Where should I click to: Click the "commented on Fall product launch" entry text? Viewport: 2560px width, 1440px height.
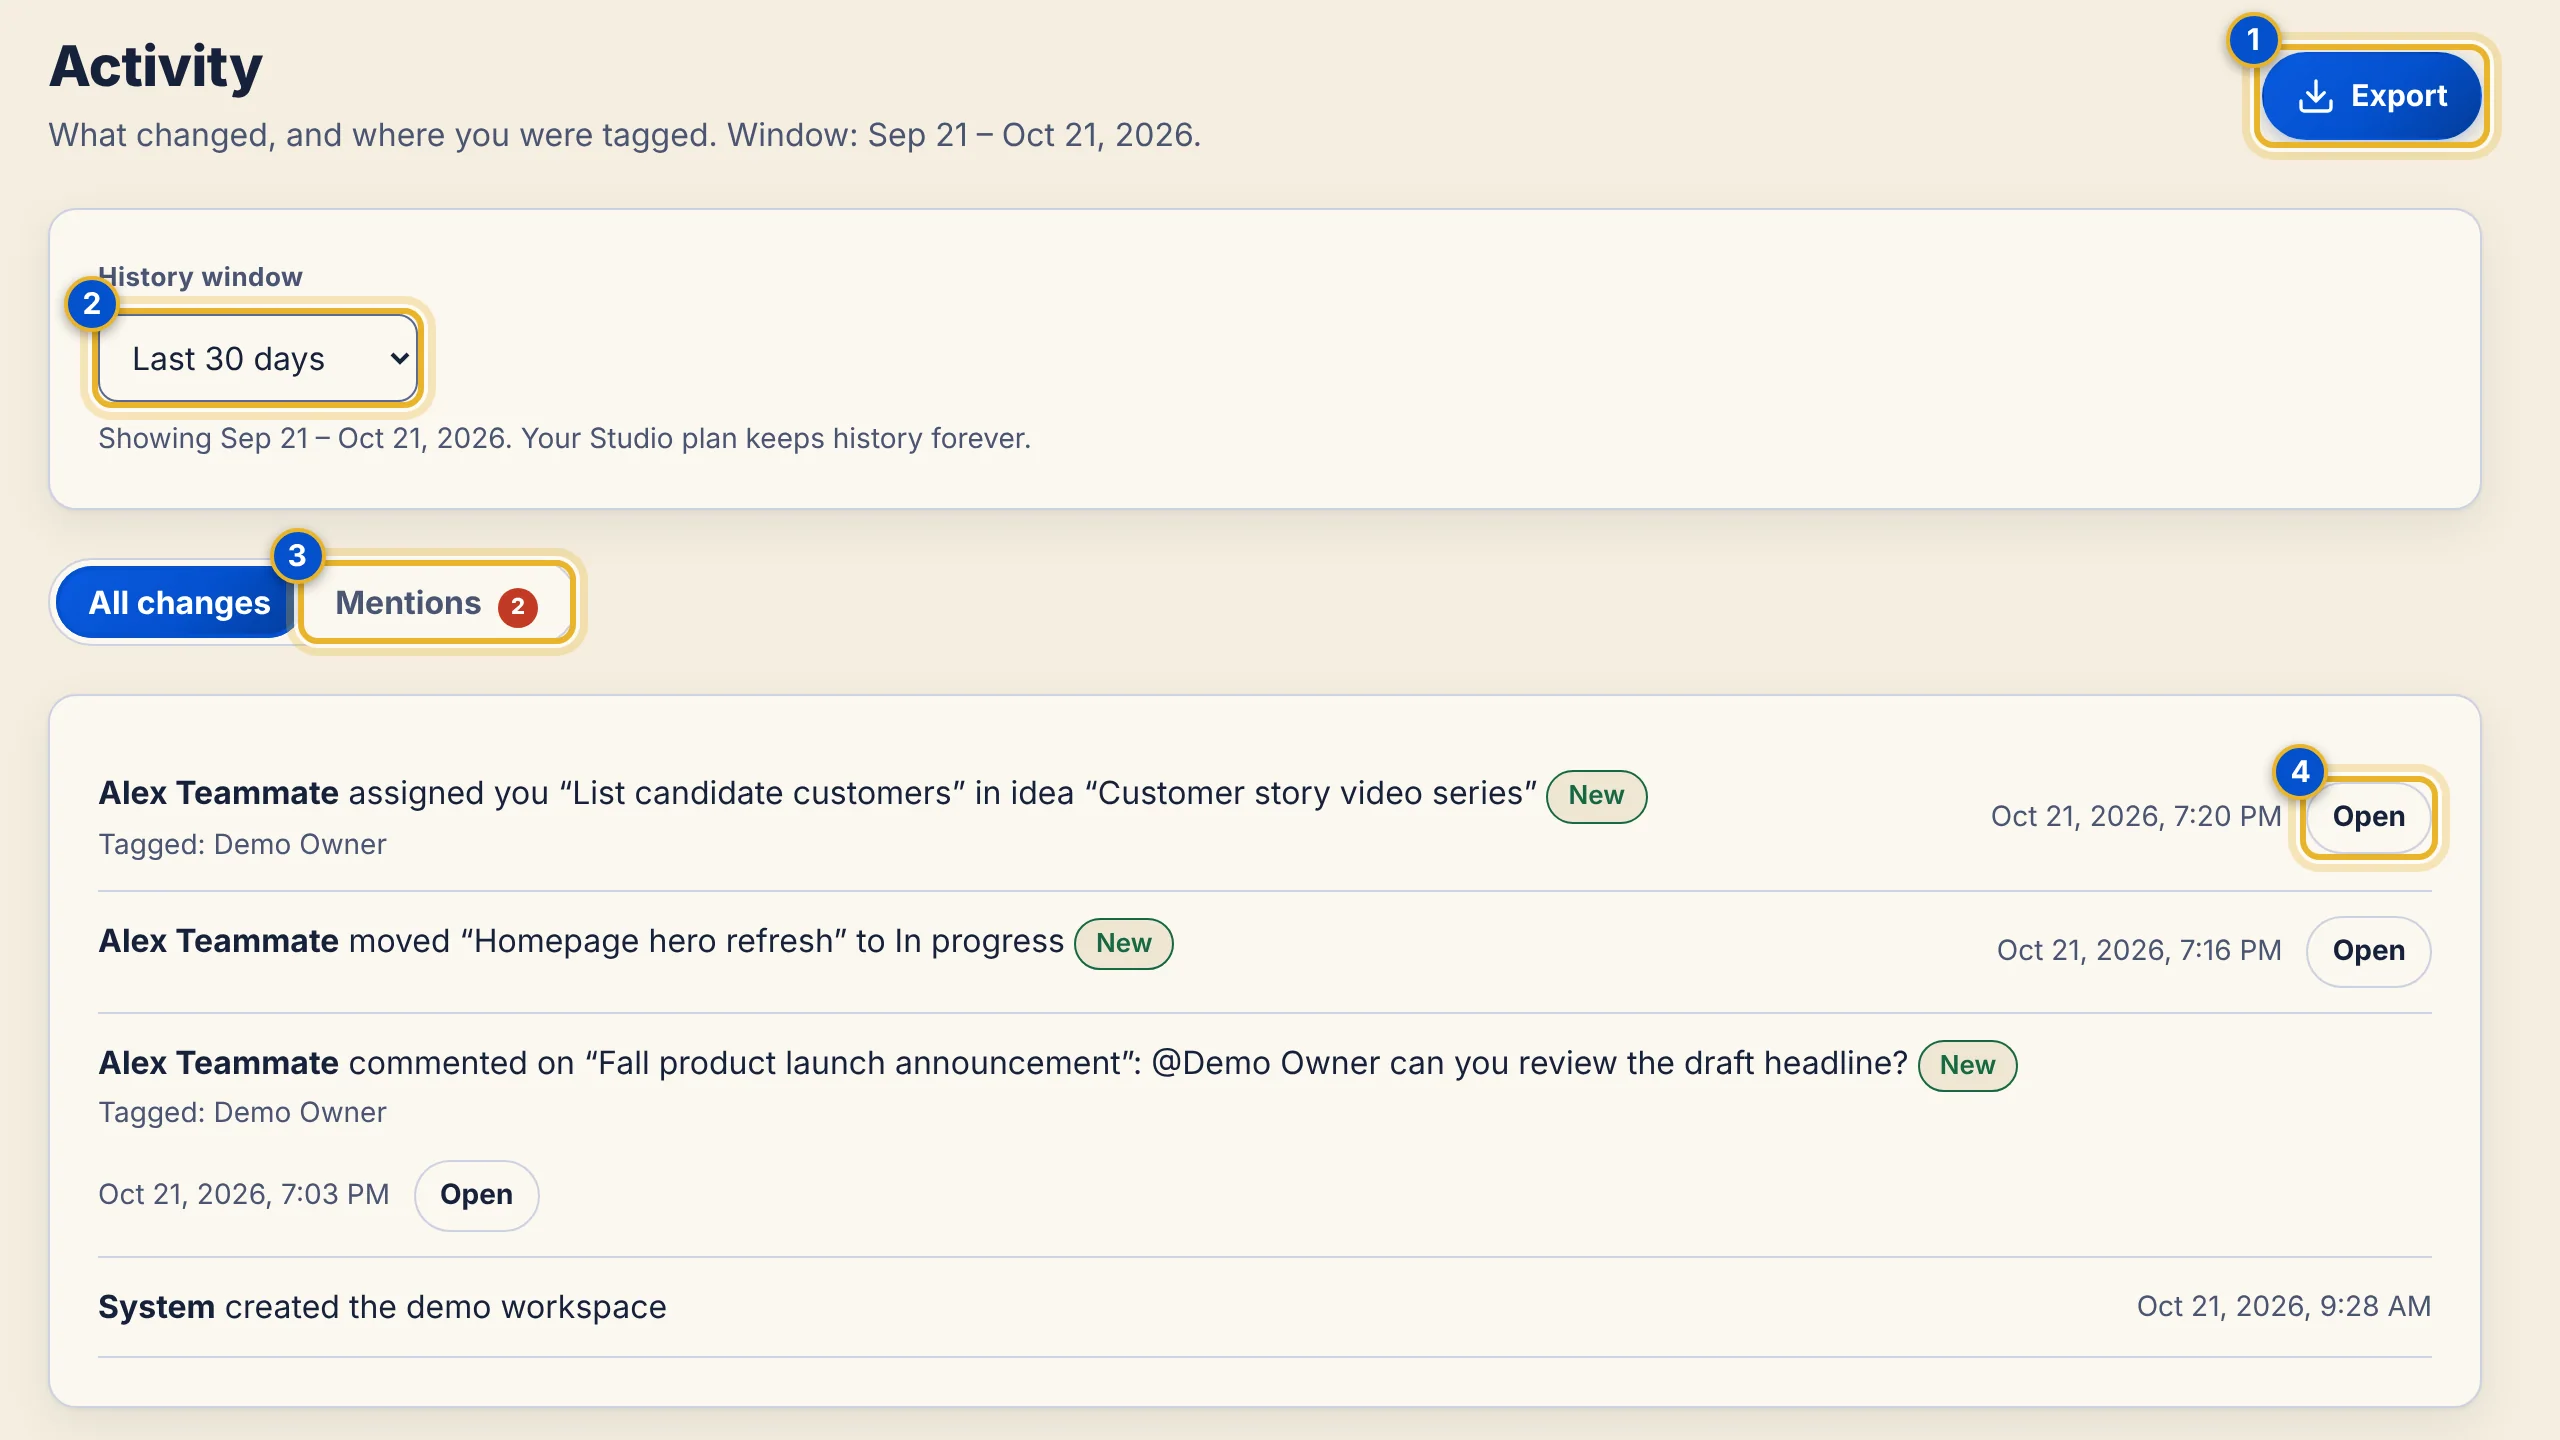coord(1003,1063)
